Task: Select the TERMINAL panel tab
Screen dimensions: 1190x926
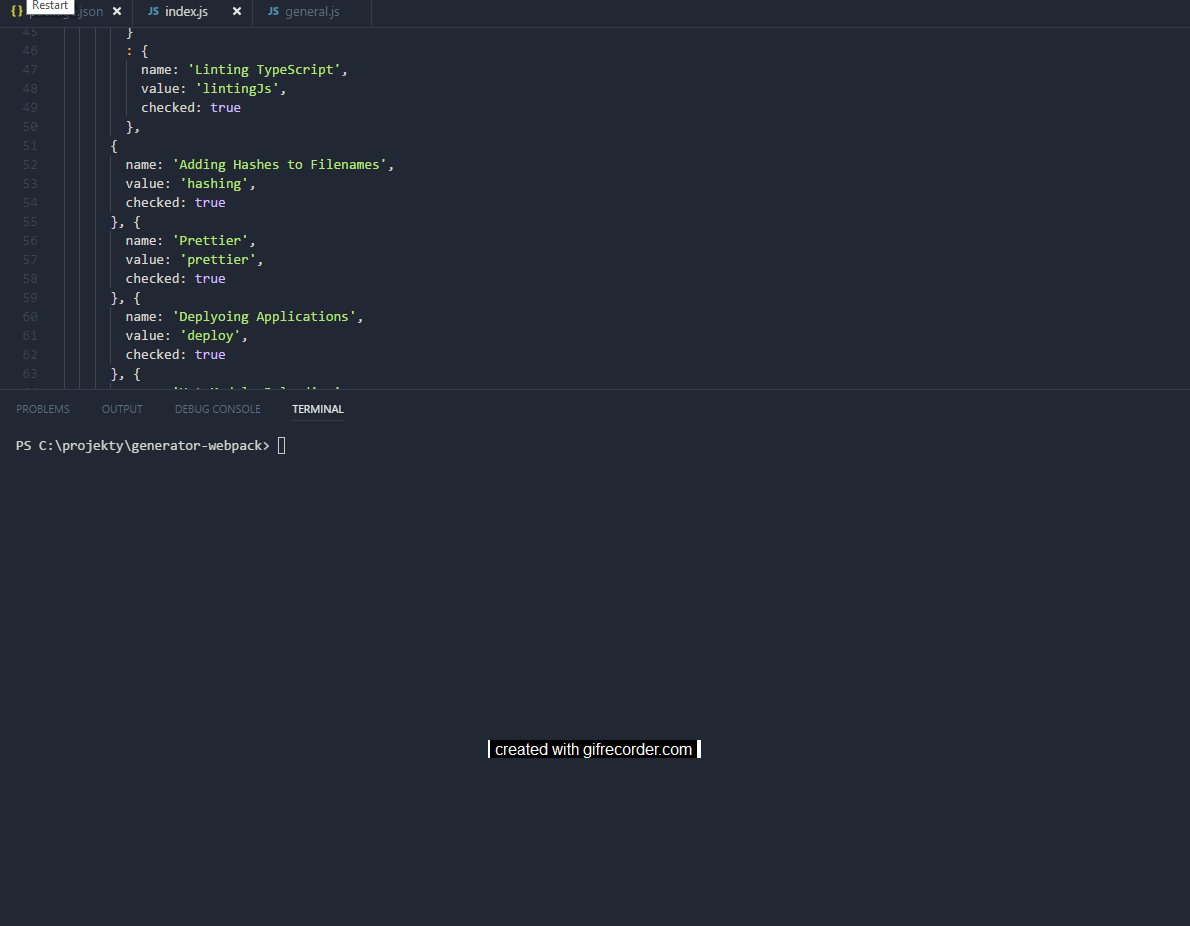Action: 318,409
